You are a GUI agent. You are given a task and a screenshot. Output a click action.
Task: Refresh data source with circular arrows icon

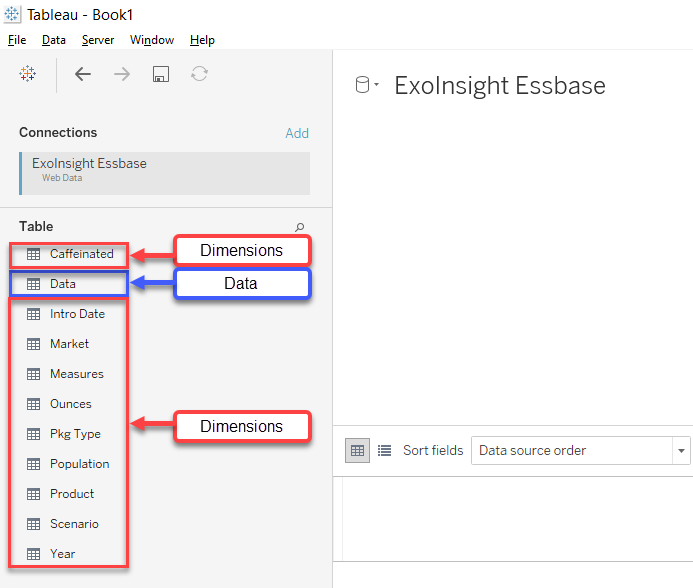(x=199, y=73)
